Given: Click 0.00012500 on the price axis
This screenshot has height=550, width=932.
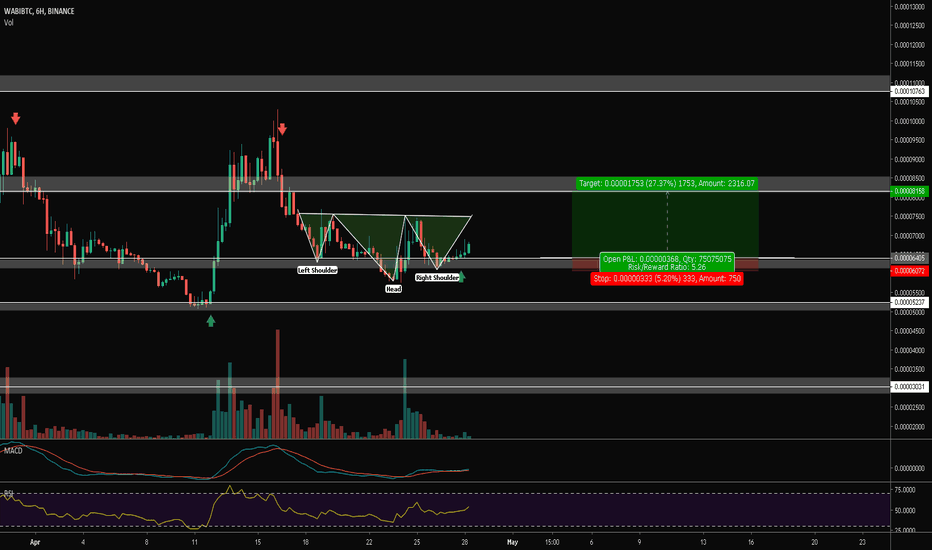Looking at the screenshot, I should click(910, 26).
